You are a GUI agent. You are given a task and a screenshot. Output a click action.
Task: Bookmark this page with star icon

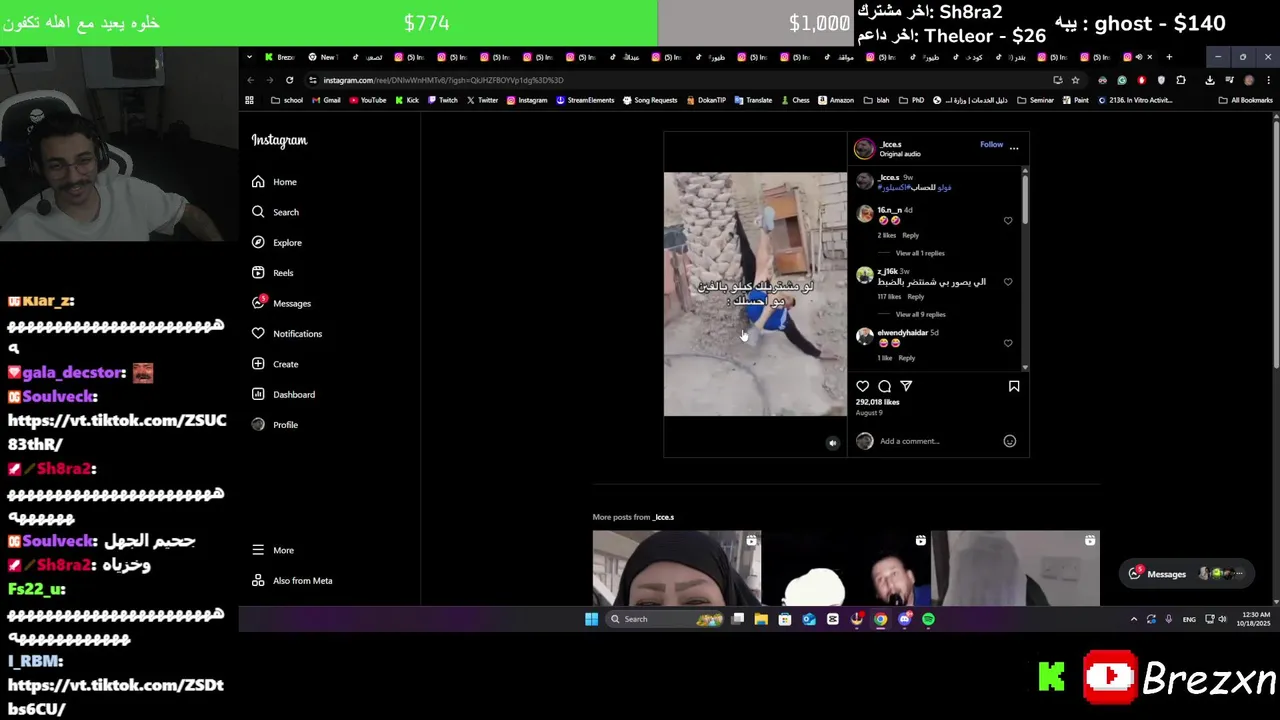[x=1076, y=80]
